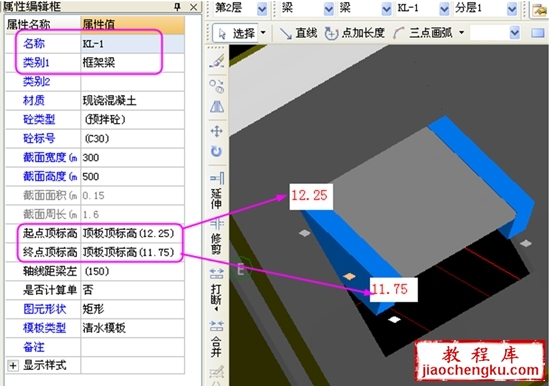Click the 材质 value 现浇混凝土
This screenshot has width=550, height=386.
[133, 101]
